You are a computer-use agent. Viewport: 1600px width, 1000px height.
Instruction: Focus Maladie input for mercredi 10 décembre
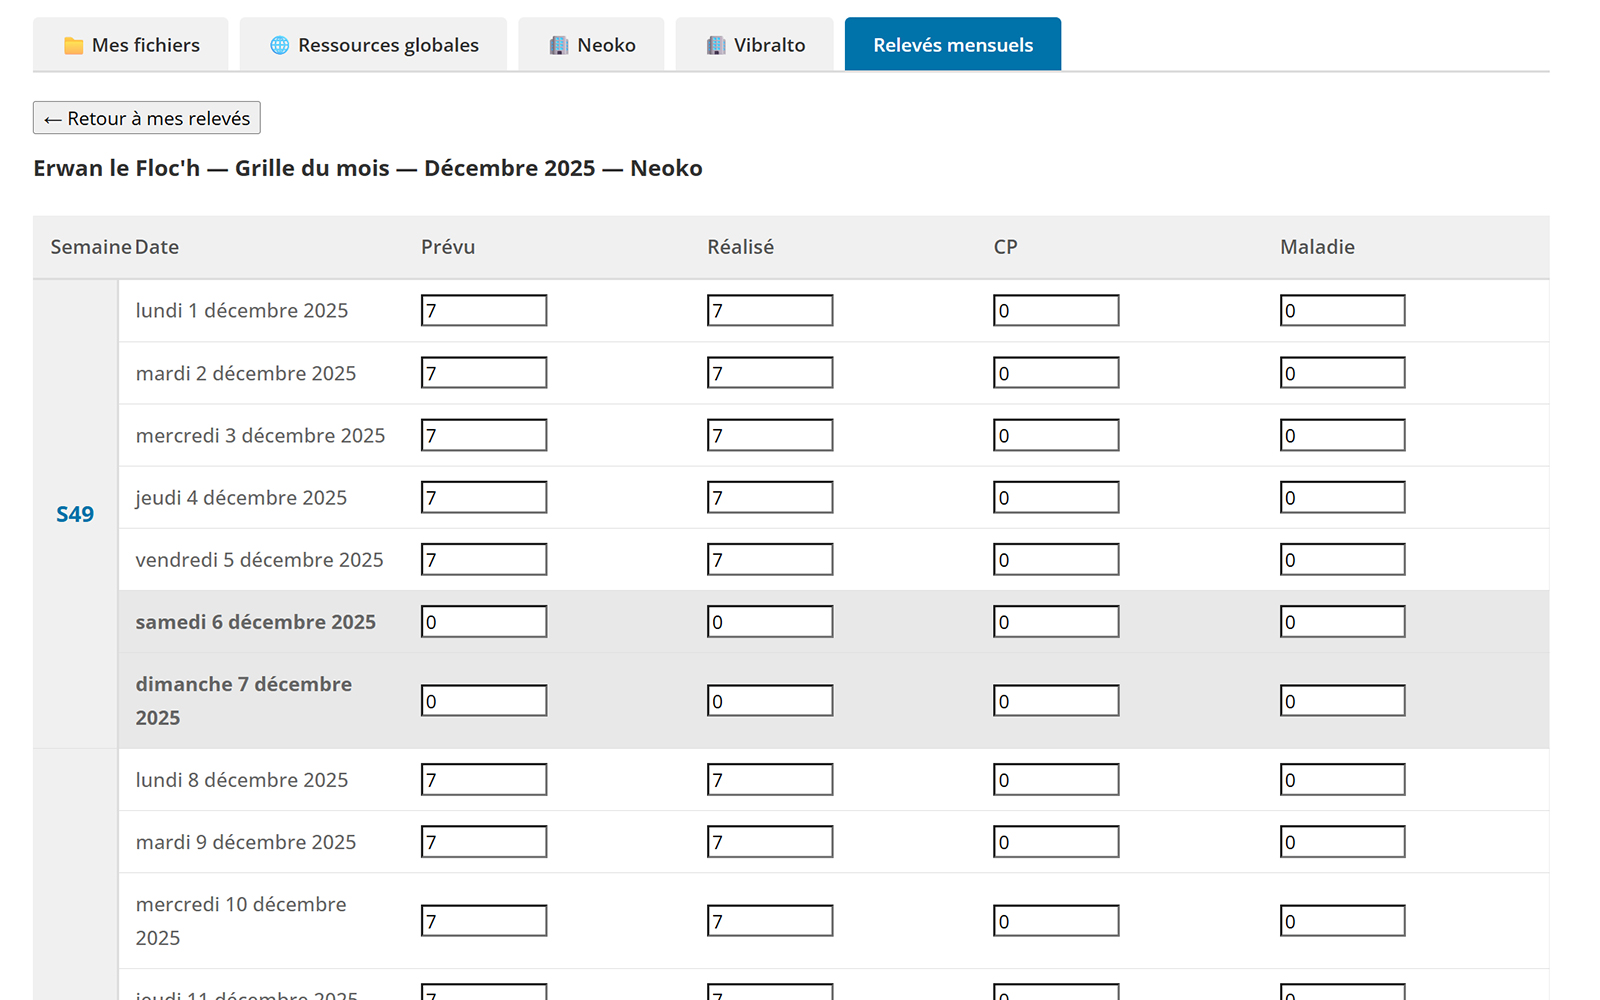(x=1343, y=920)
